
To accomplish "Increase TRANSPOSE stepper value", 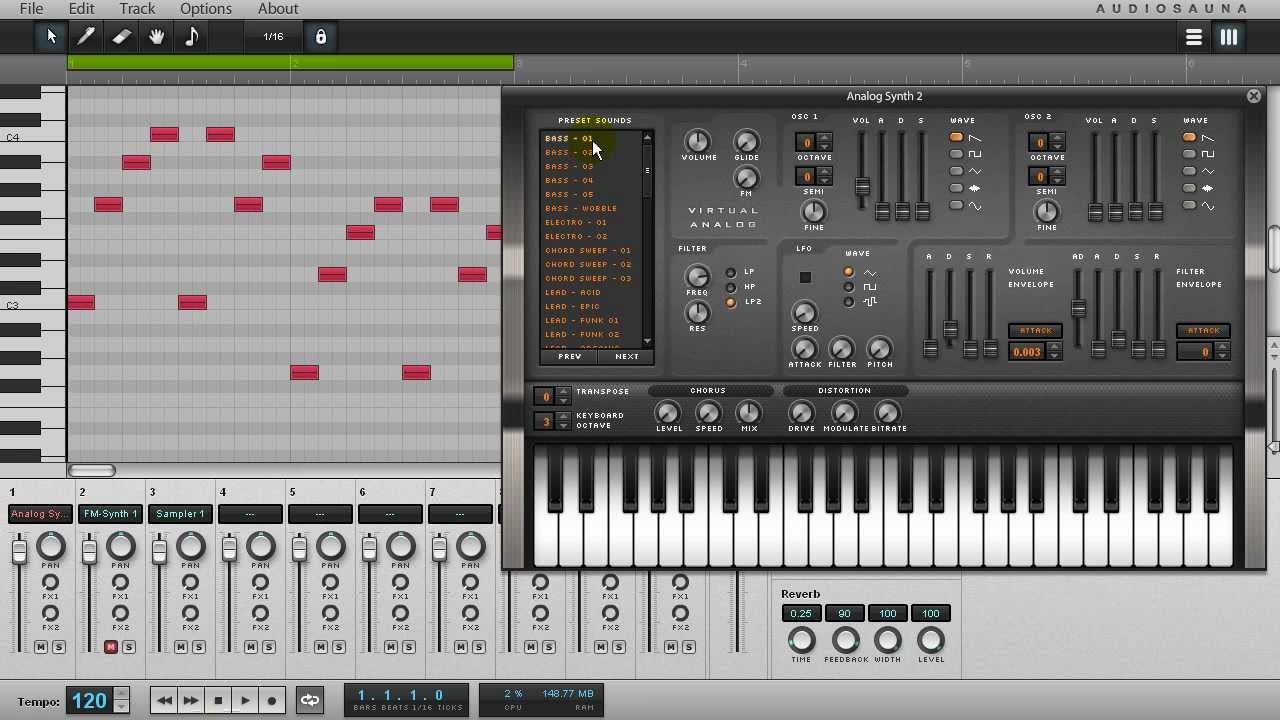I will [564, 392].
